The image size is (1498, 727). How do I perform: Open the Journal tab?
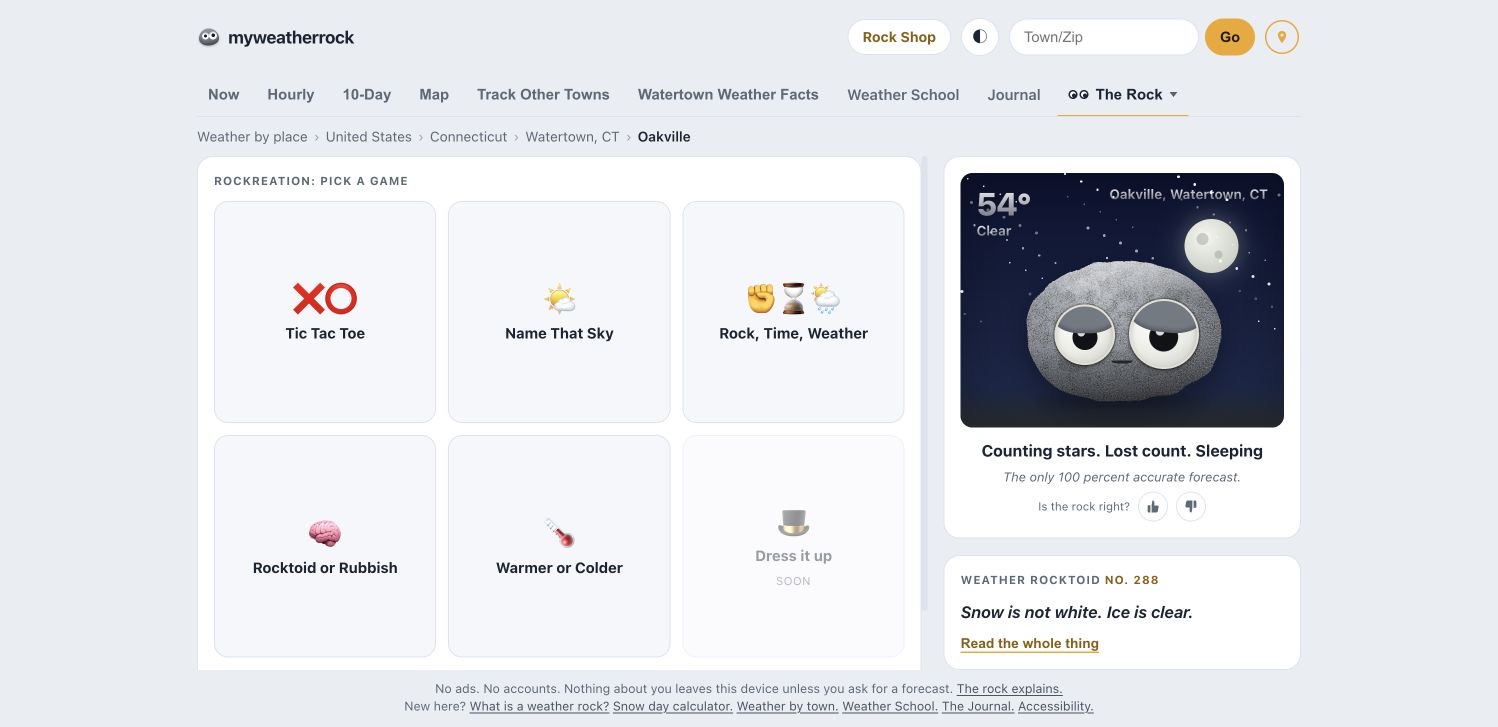[1014, 94]
